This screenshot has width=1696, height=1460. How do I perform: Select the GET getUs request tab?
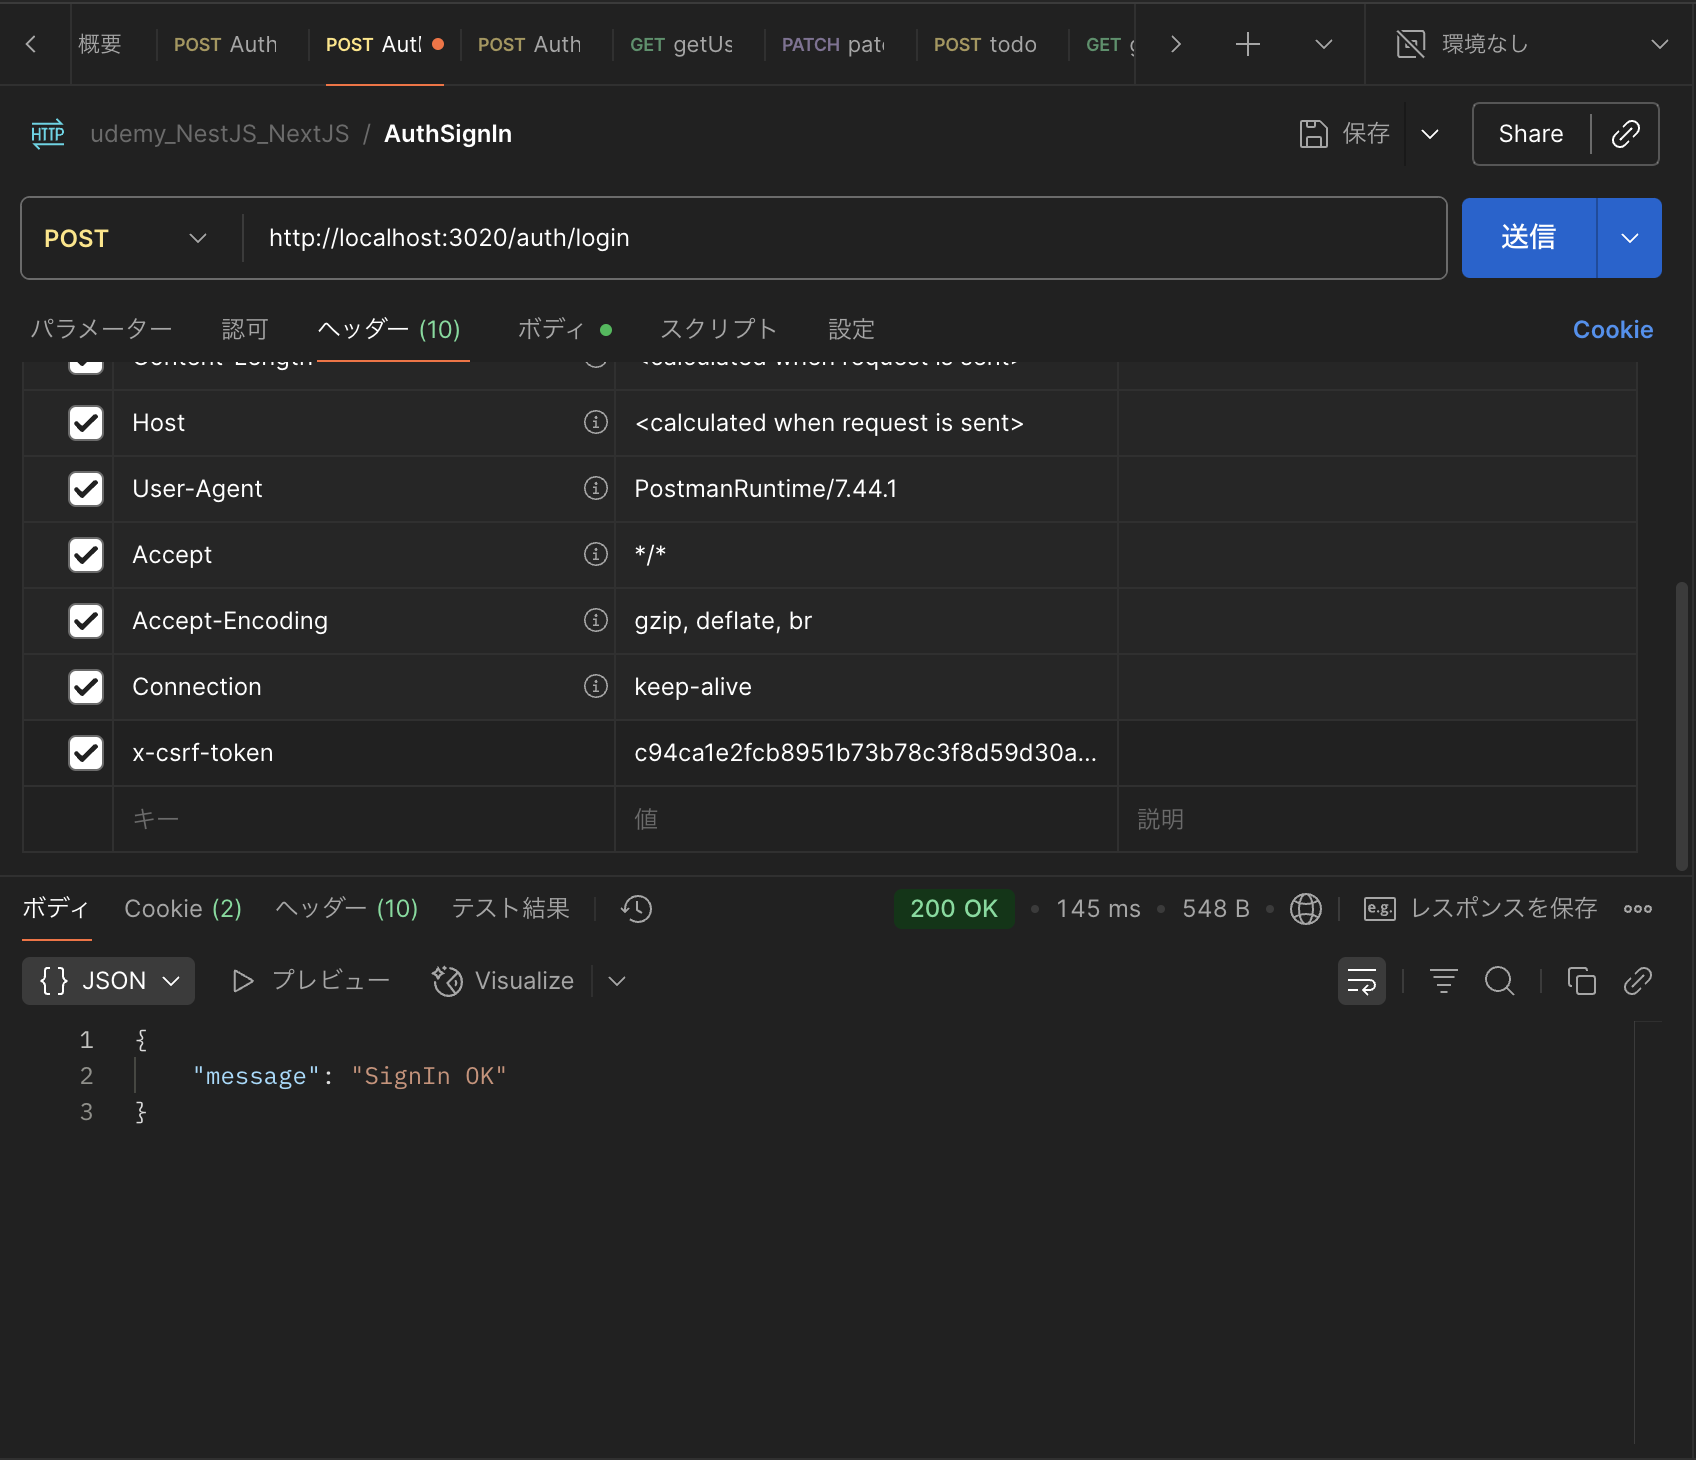pyautogui.click(x=682, y=44)
